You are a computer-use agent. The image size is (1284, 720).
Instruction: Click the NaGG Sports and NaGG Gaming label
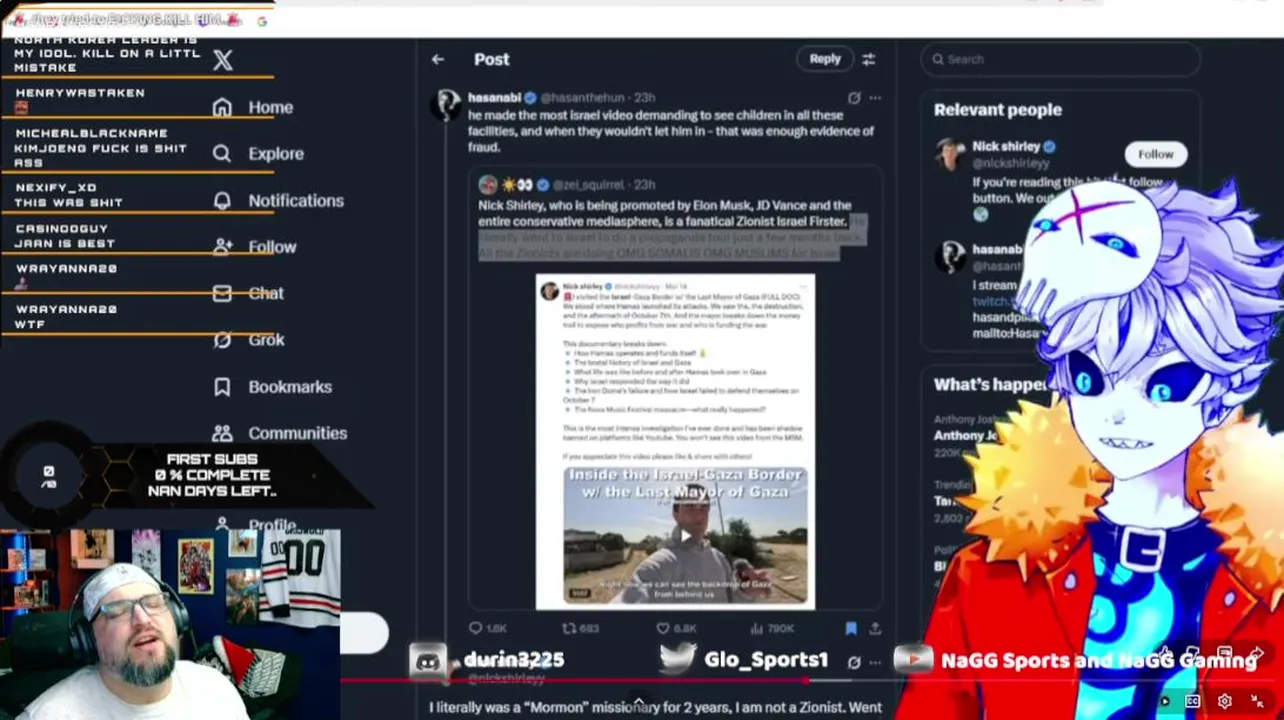[1099, 660]
